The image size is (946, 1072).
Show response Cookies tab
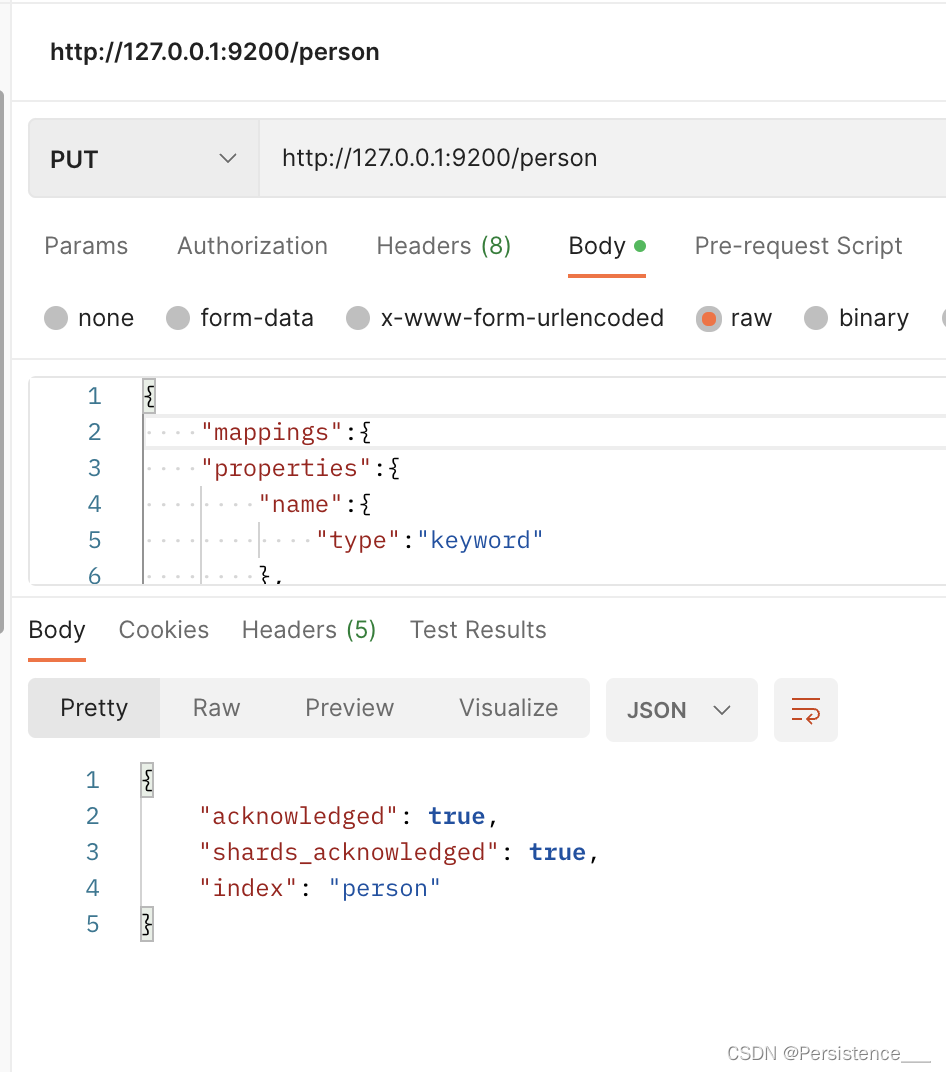164,630
